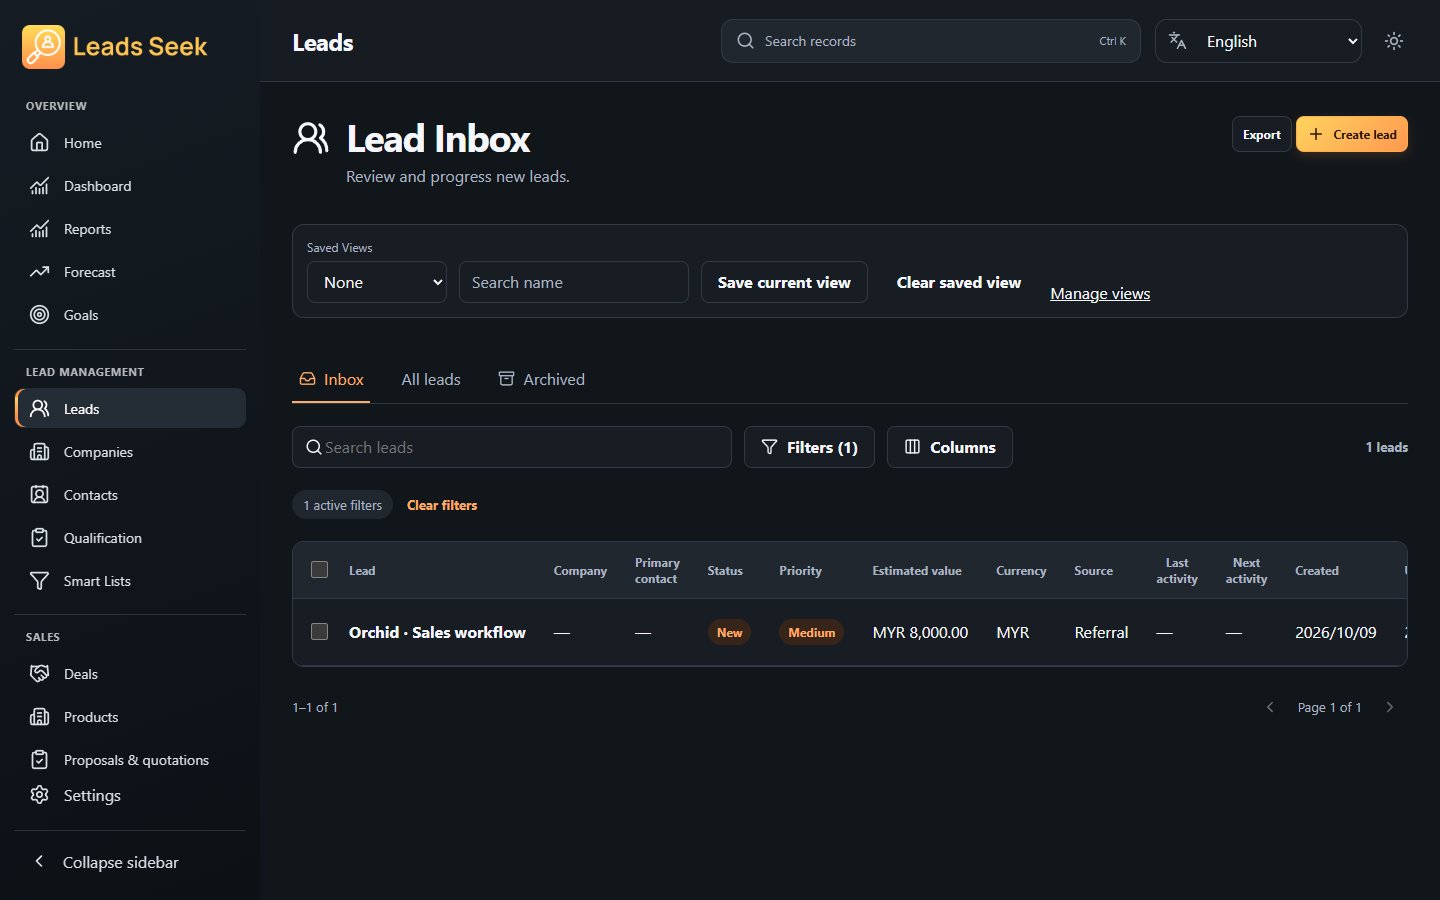Click Save current view
1440x900 pixels.
(784, 282)
